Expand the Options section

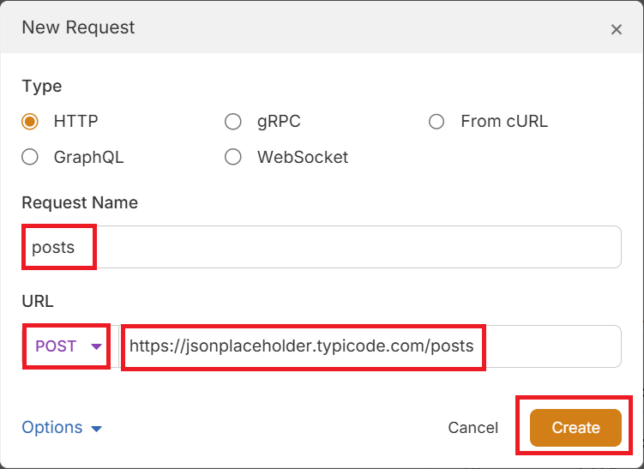pyautogui.click(x=52, y=427)
